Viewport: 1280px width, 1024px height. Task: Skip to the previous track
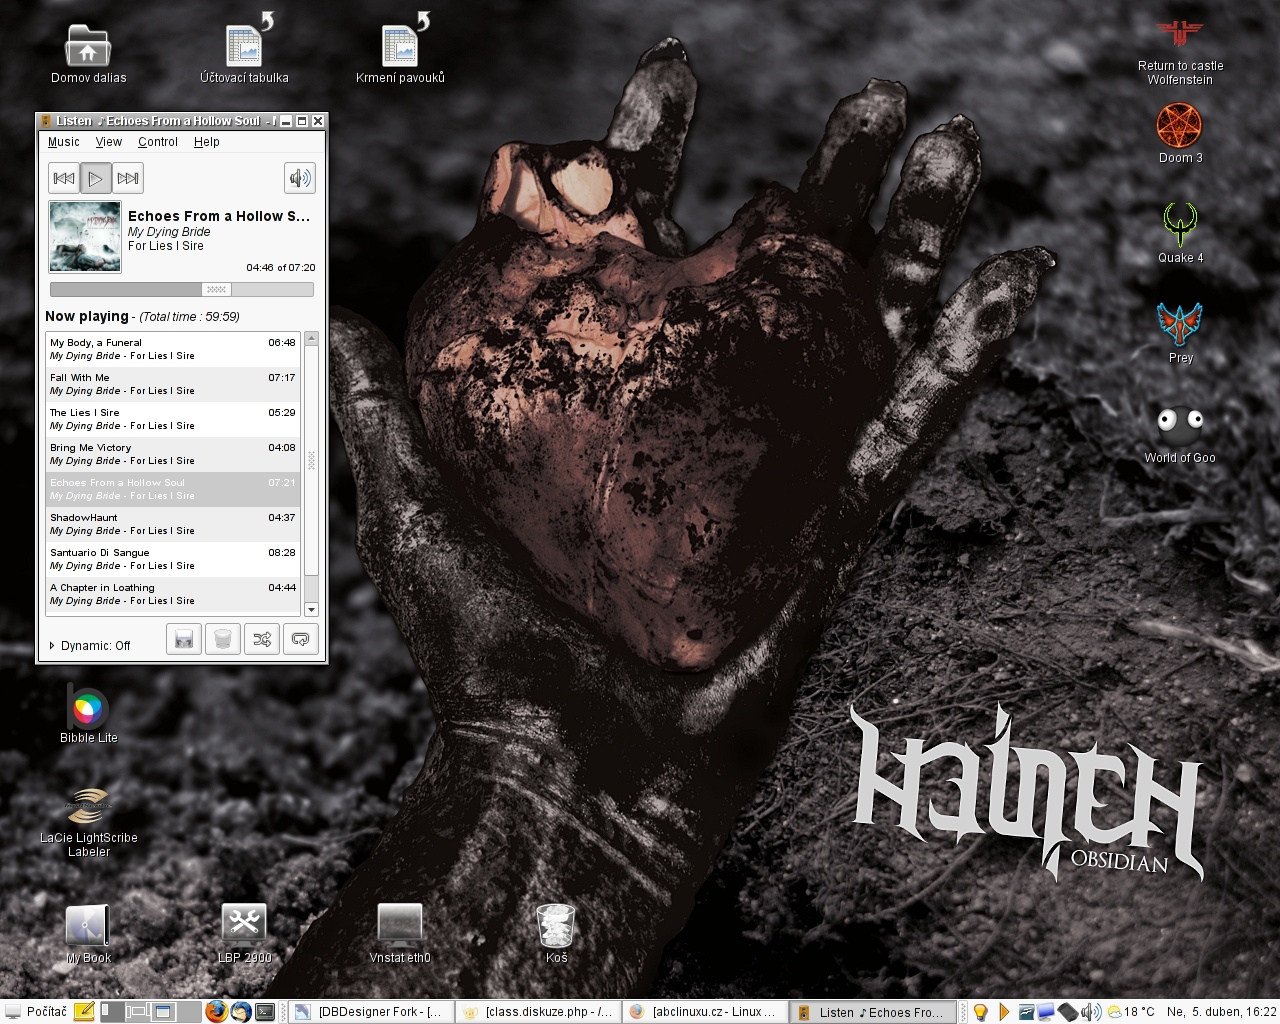64,178
